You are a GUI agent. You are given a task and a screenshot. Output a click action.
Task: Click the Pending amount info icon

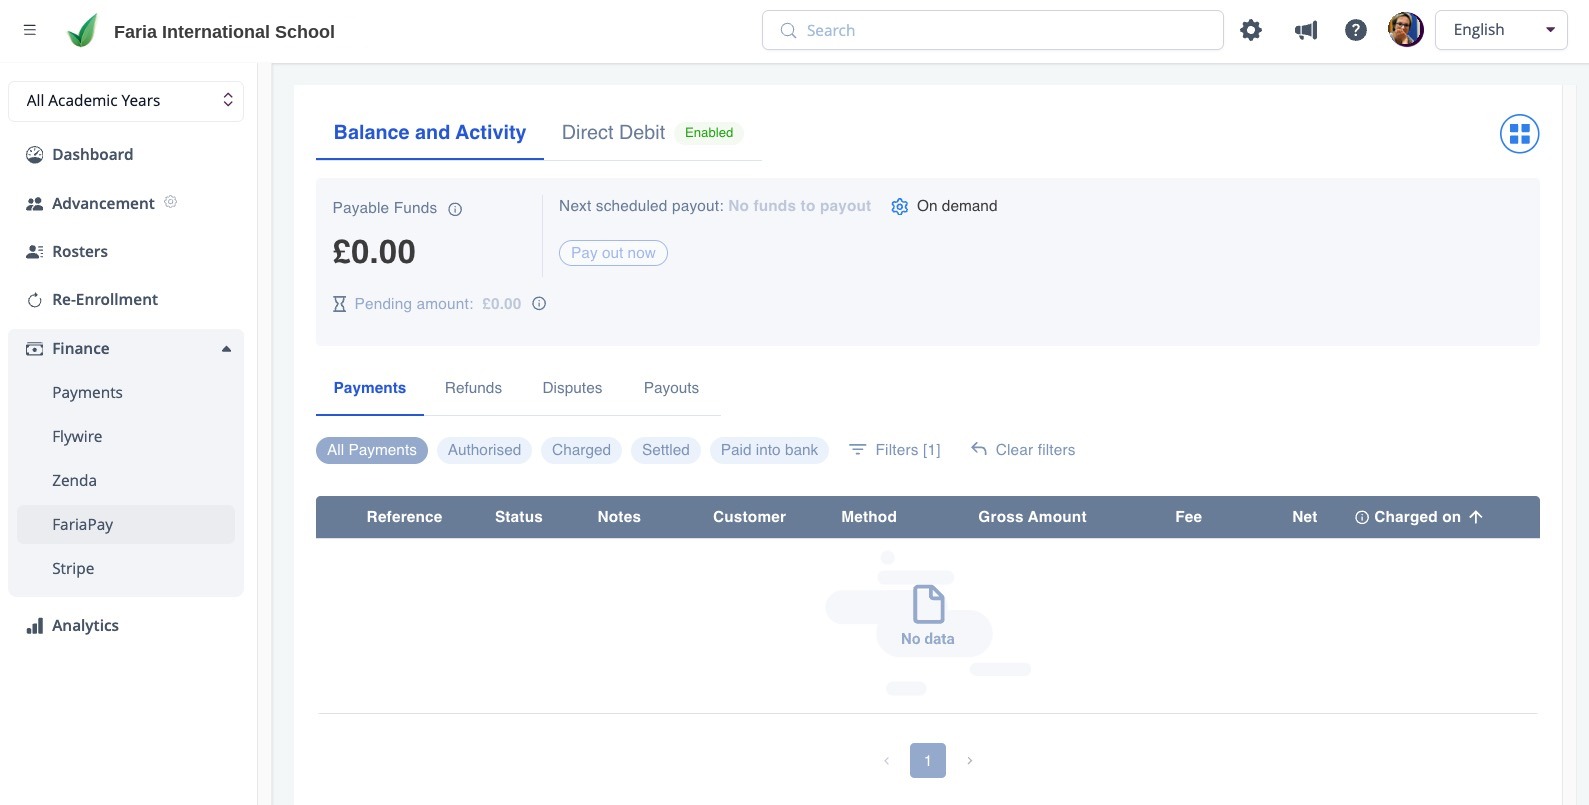[539, 304]
